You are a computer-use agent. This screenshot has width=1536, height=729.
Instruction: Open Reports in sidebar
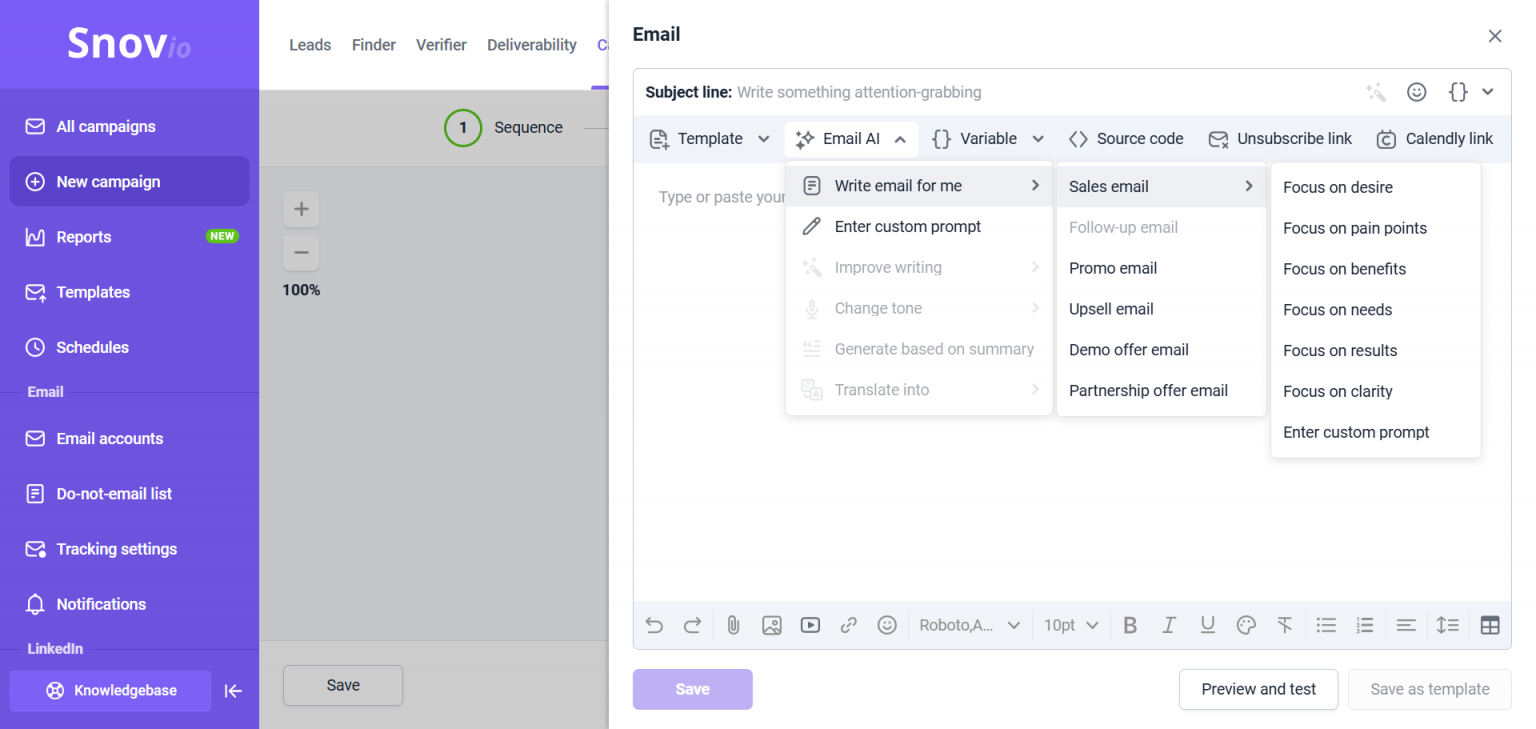pyautogui.click(x=130, y=237)
